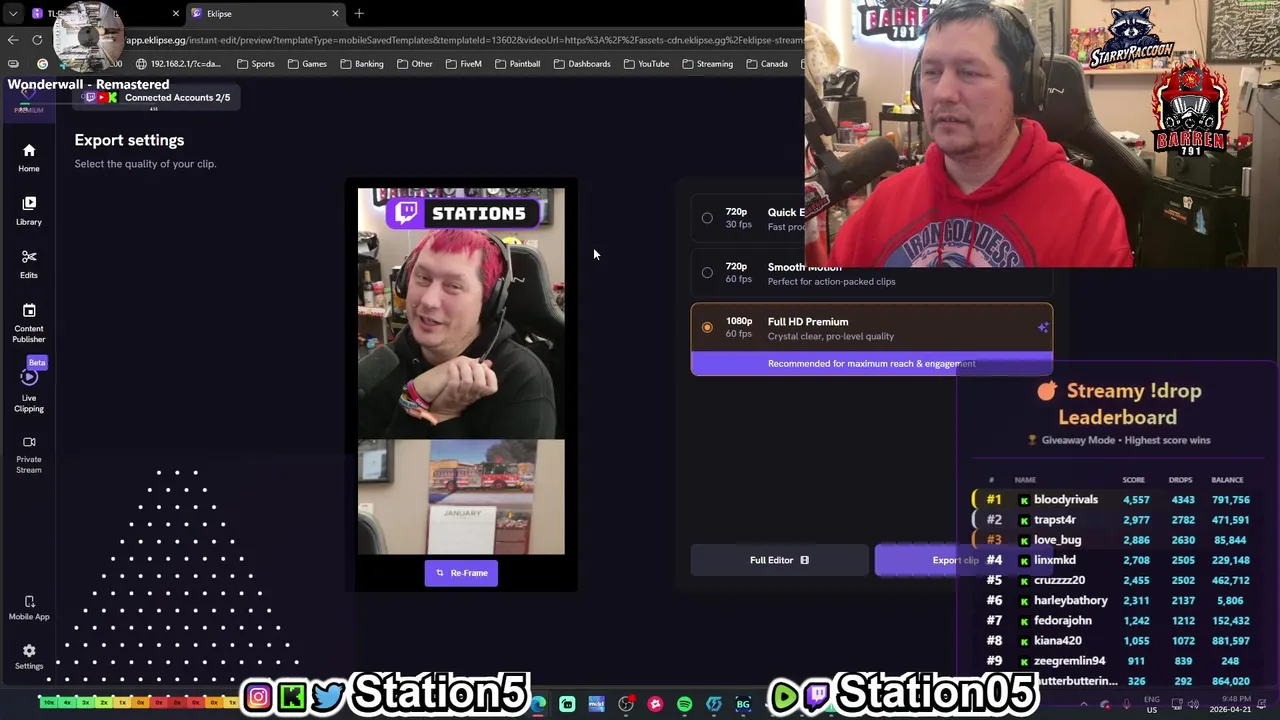The image size is (1280, 720).
Task: Click the ENG US language indicator
Action: pyautogui.click(x=1151, y=704)
